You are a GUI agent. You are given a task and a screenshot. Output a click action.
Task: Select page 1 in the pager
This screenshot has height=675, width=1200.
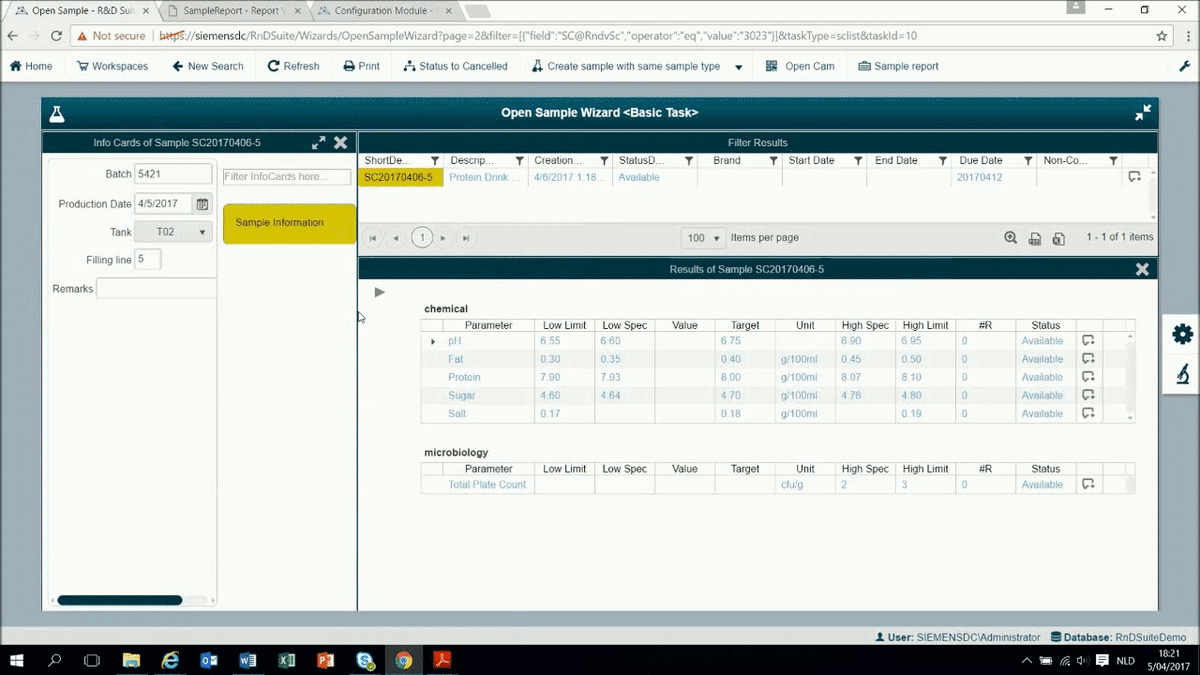[x=422, y=238]
